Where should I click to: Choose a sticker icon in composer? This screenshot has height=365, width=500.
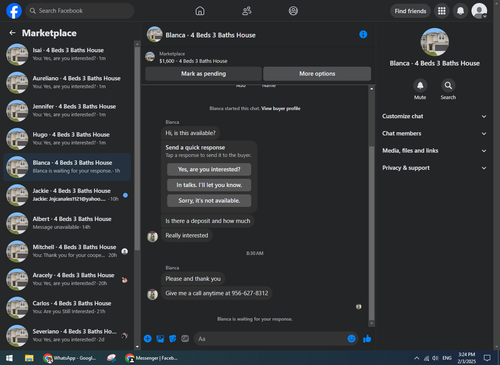173,339
